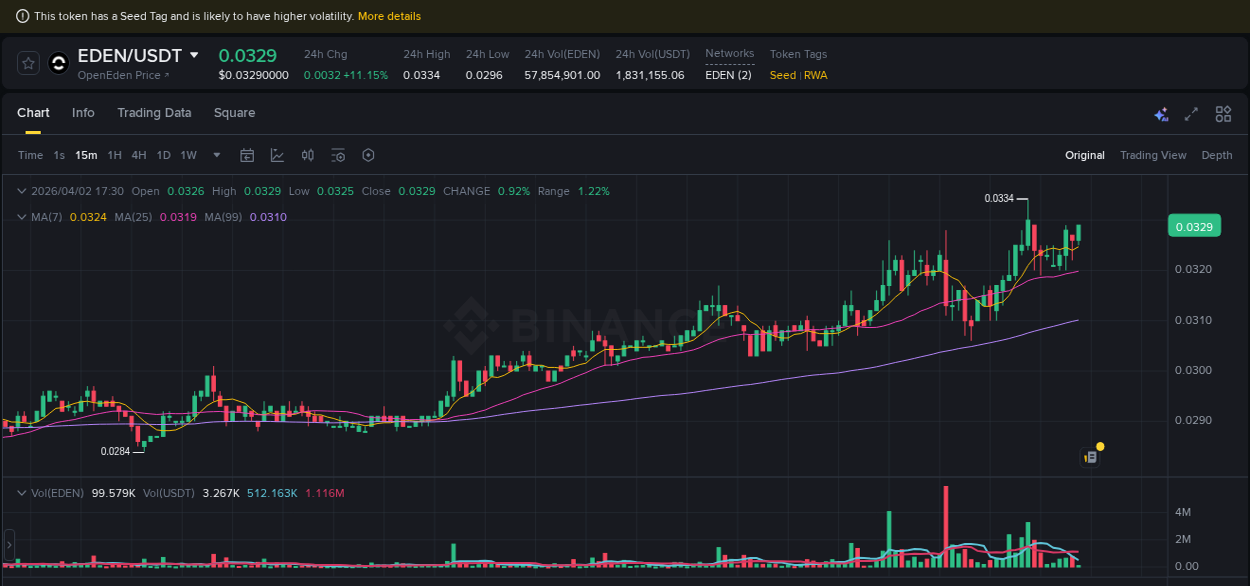Select the chart type icon

click(277, 155)
